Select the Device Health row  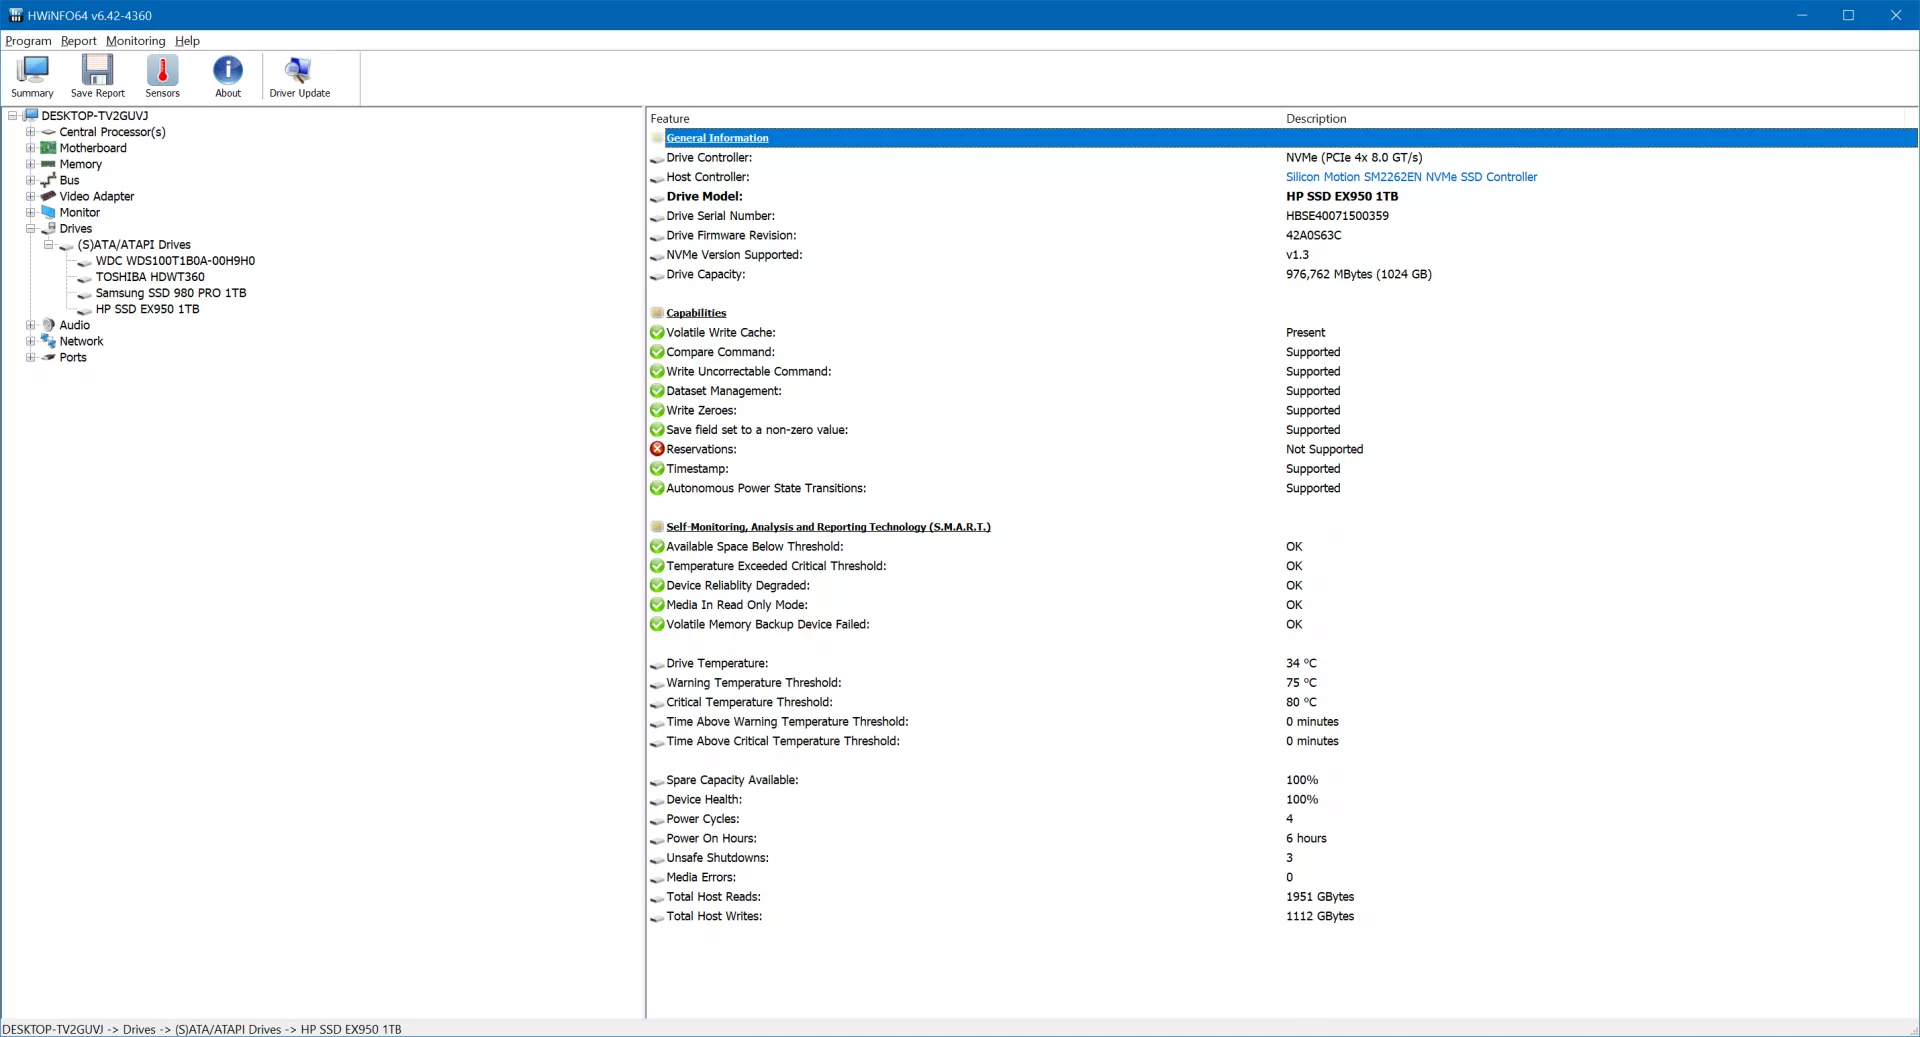tap(1282, 799)
